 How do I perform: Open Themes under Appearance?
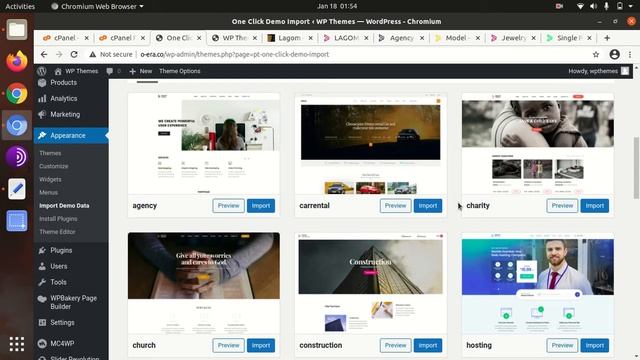pyautogui.click(x=50, y=153)
